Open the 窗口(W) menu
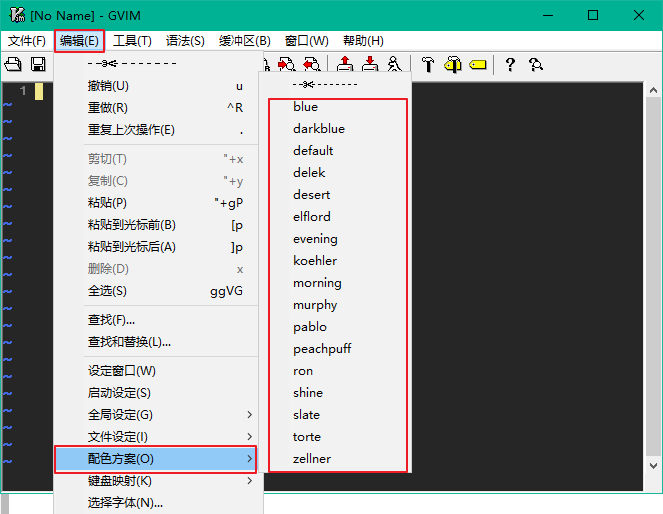The height and width of the screenshot is (514, 663). [x=307, y=41]
